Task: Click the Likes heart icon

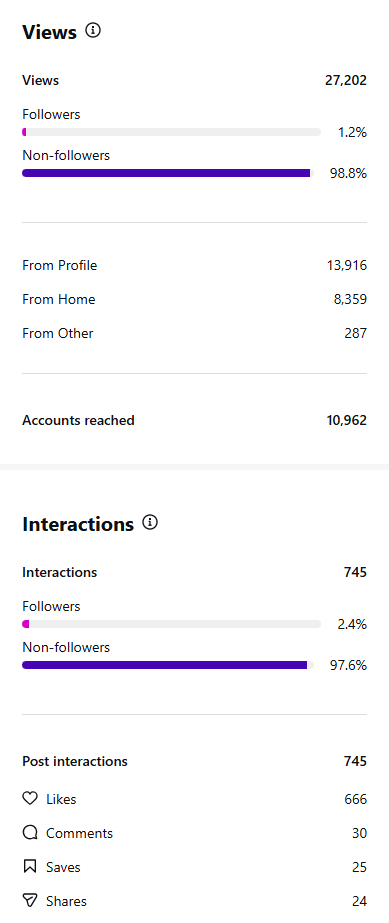Action: click(x=29, y=799)
